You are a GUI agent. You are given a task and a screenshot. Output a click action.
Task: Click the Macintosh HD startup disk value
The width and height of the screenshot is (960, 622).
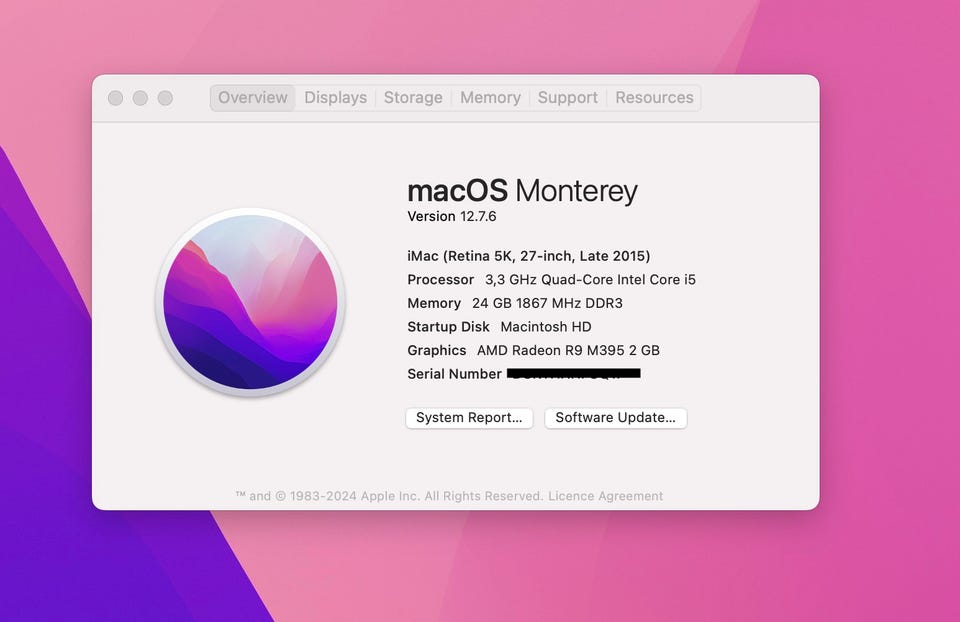(x=546, y=327)
